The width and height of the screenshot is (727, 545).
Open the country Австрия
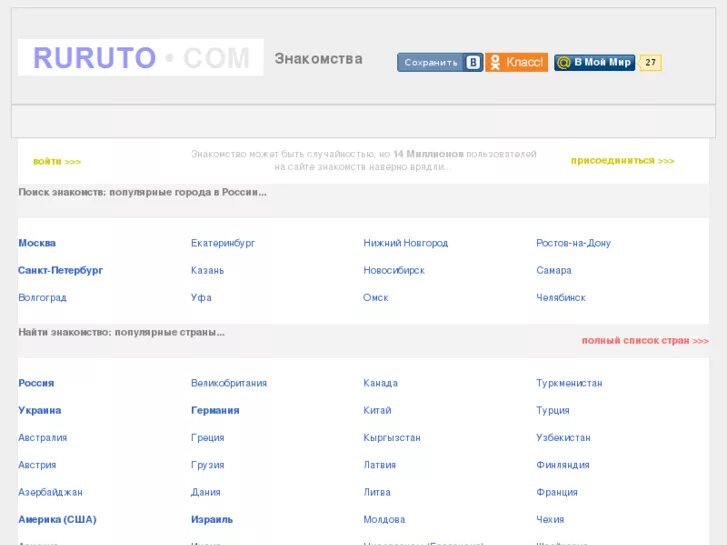[x=37, y=465]
